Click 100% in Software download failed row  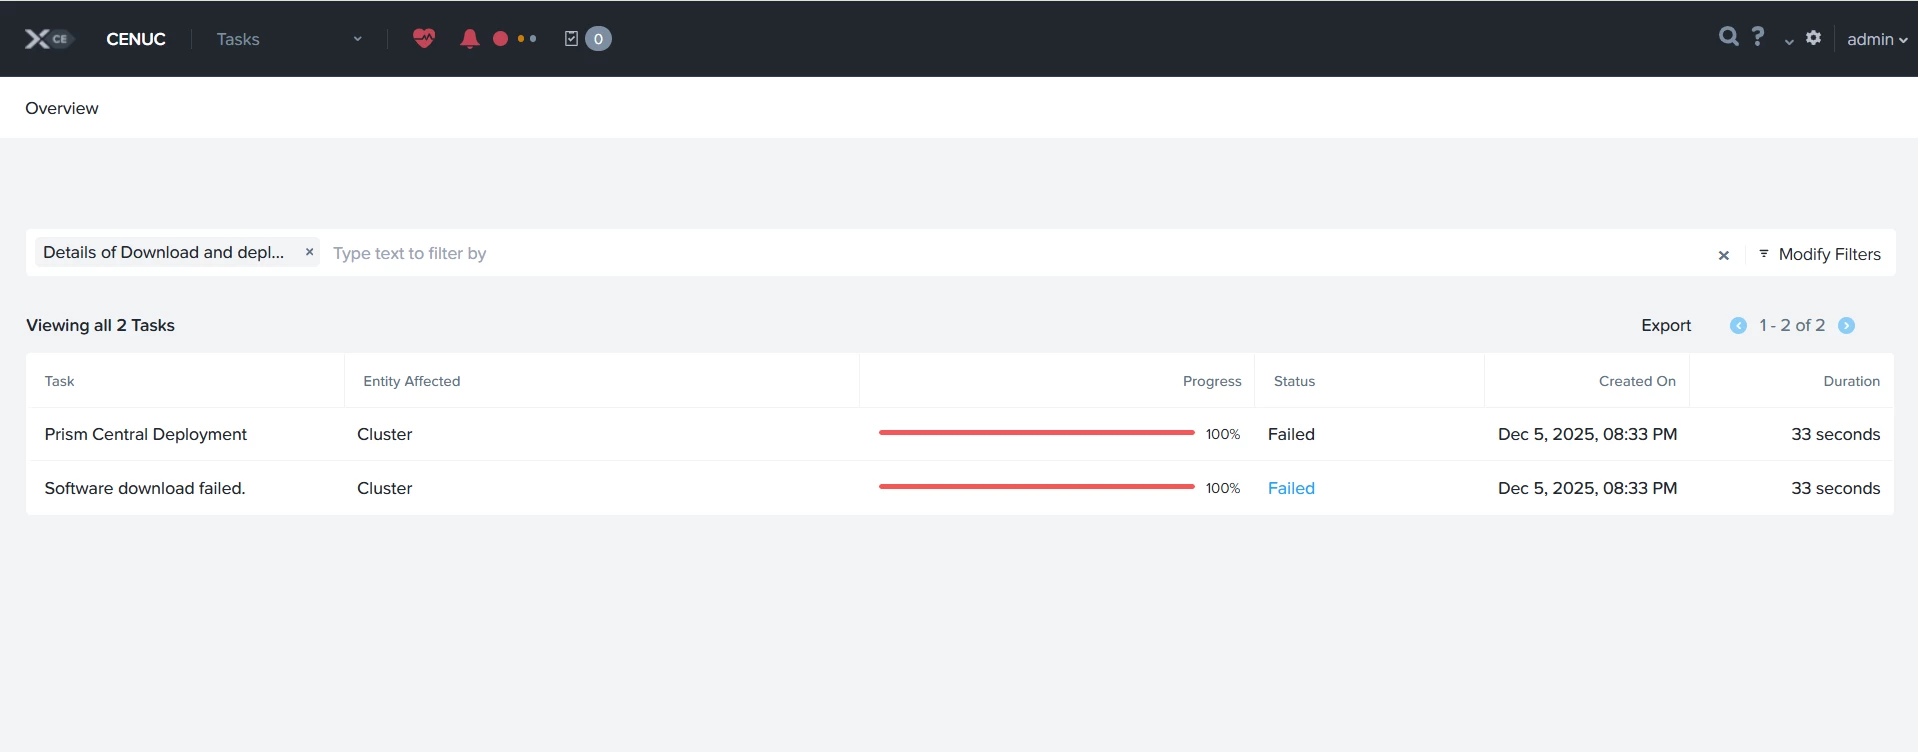1222,488
